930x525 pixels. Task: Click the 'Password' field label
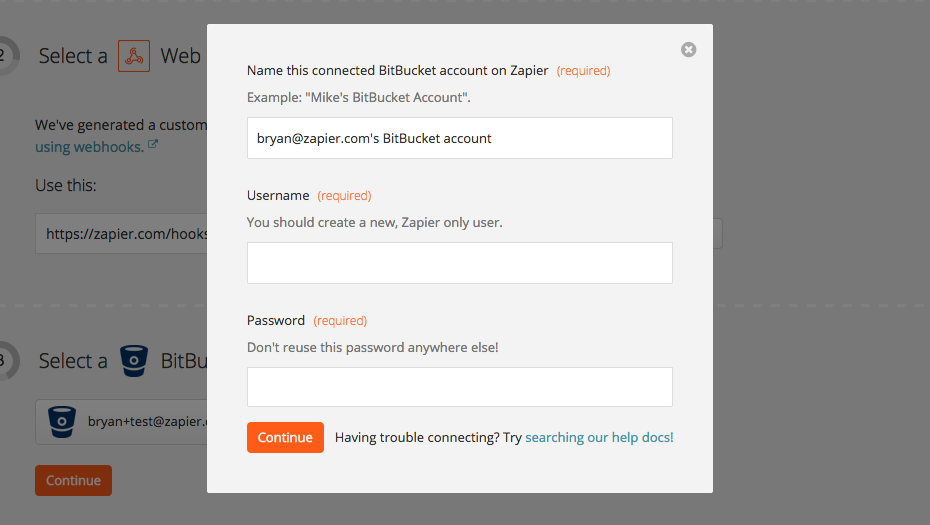[x=276, y=320]
